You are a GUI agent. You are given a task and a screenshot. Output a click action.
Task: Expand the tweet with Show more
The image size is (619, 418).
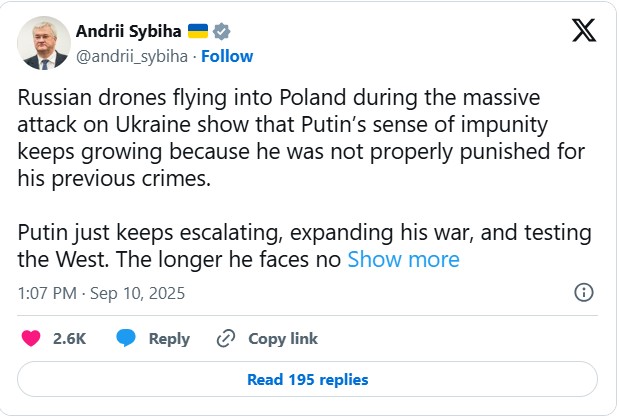[x=403, y=260]
